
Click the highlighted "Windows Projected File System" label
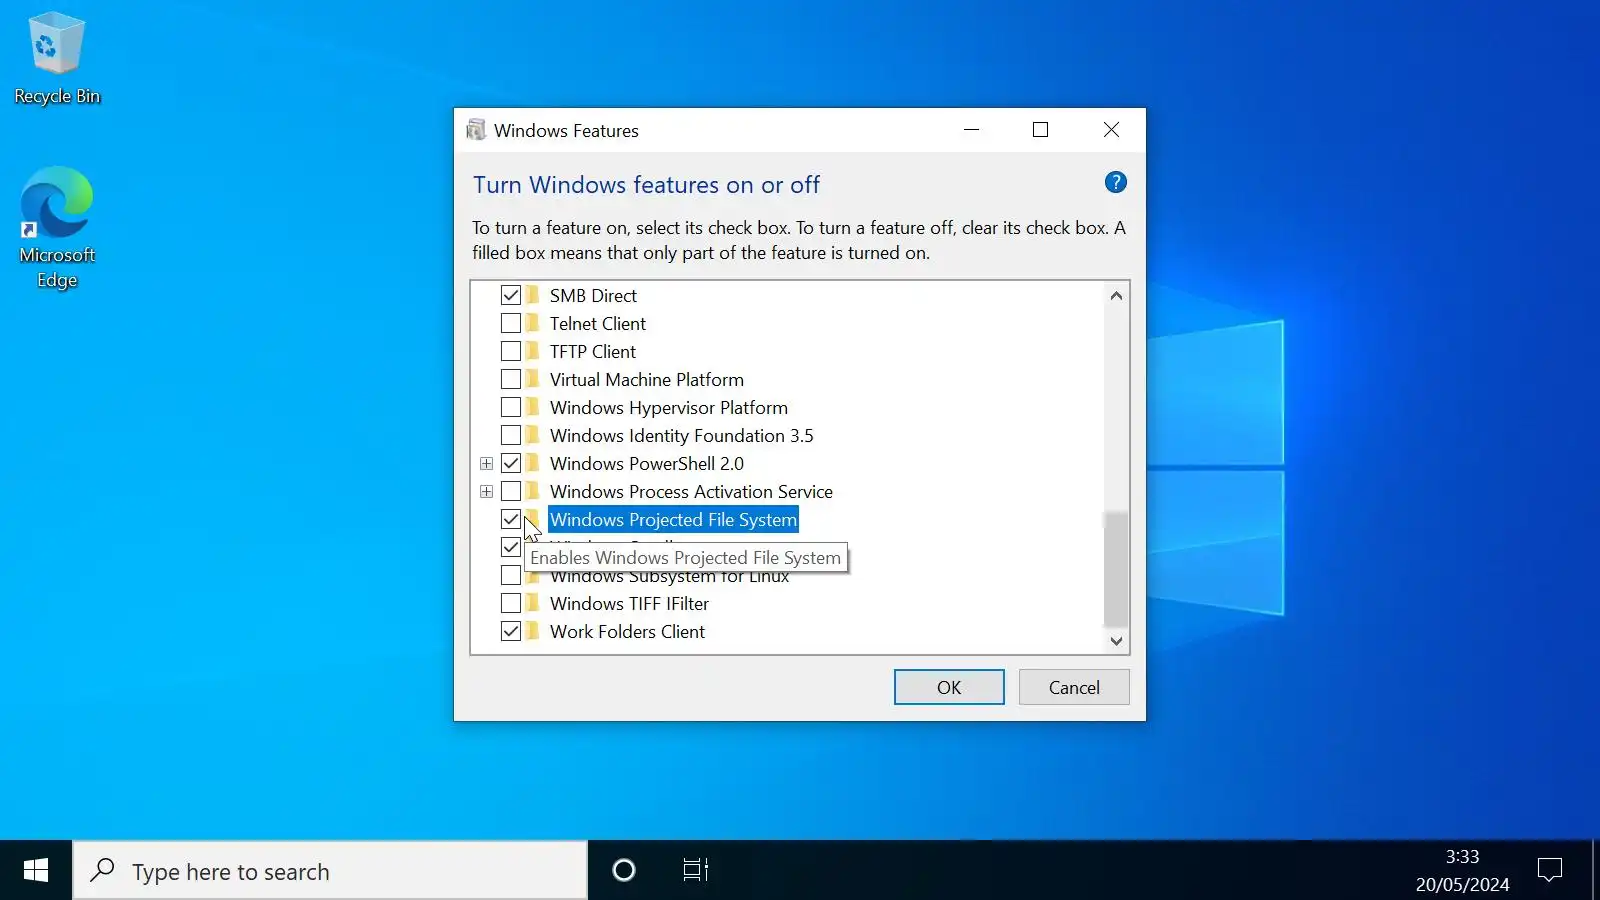(x=673, y=519)
